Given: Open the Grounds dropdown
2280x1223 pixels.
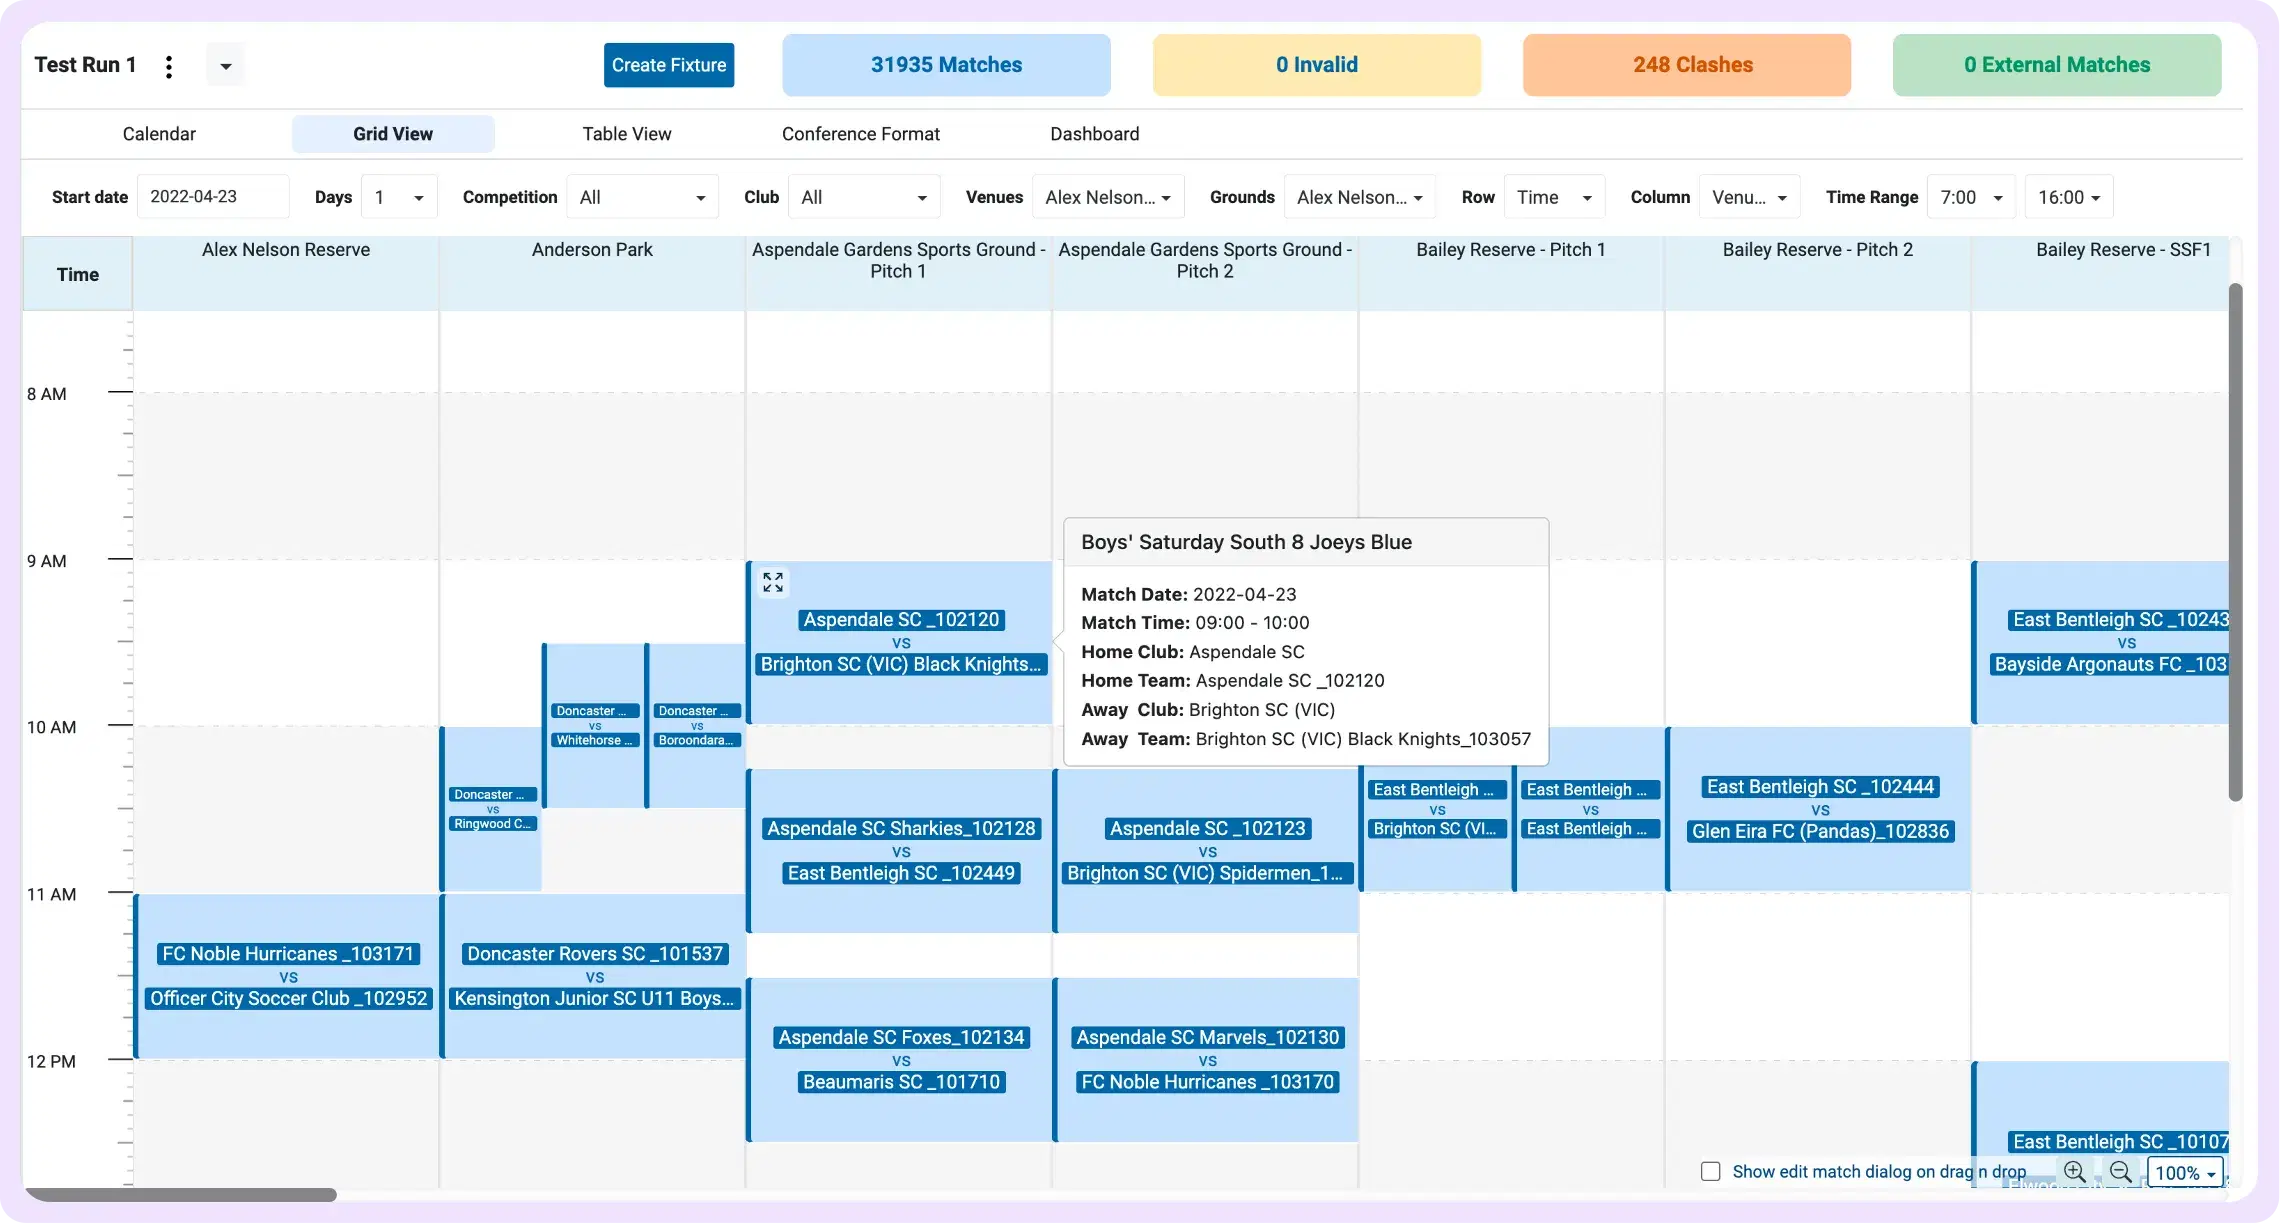Looking at the screenshot, I should pyautogui.click(x=1360, y=197).
